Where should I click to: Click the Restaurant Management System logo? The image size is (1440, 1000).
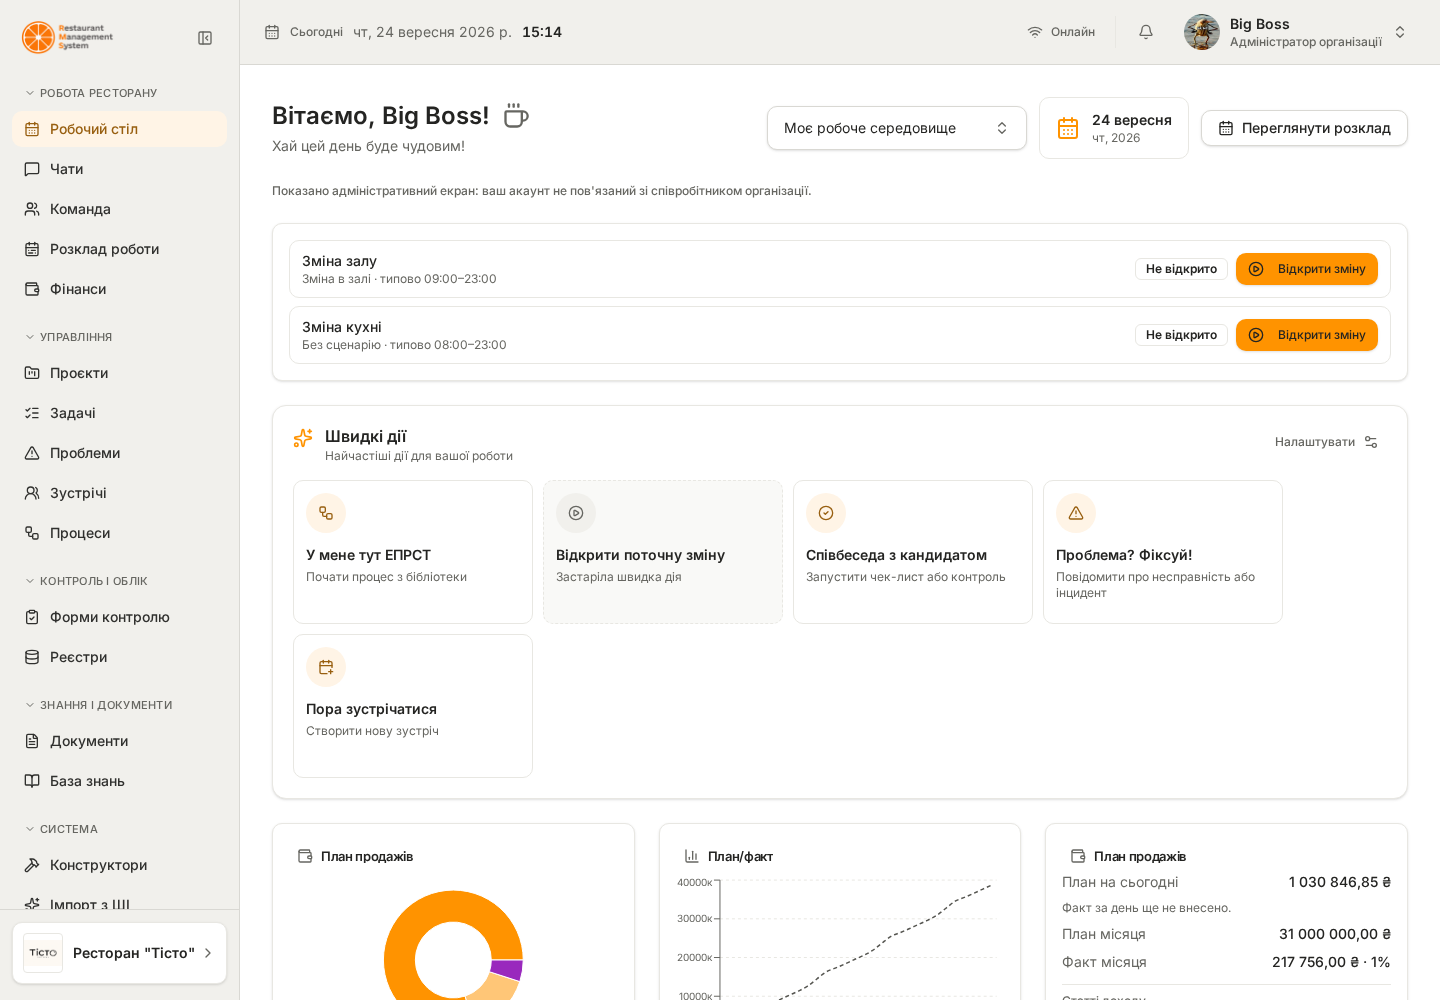(68, 37)
